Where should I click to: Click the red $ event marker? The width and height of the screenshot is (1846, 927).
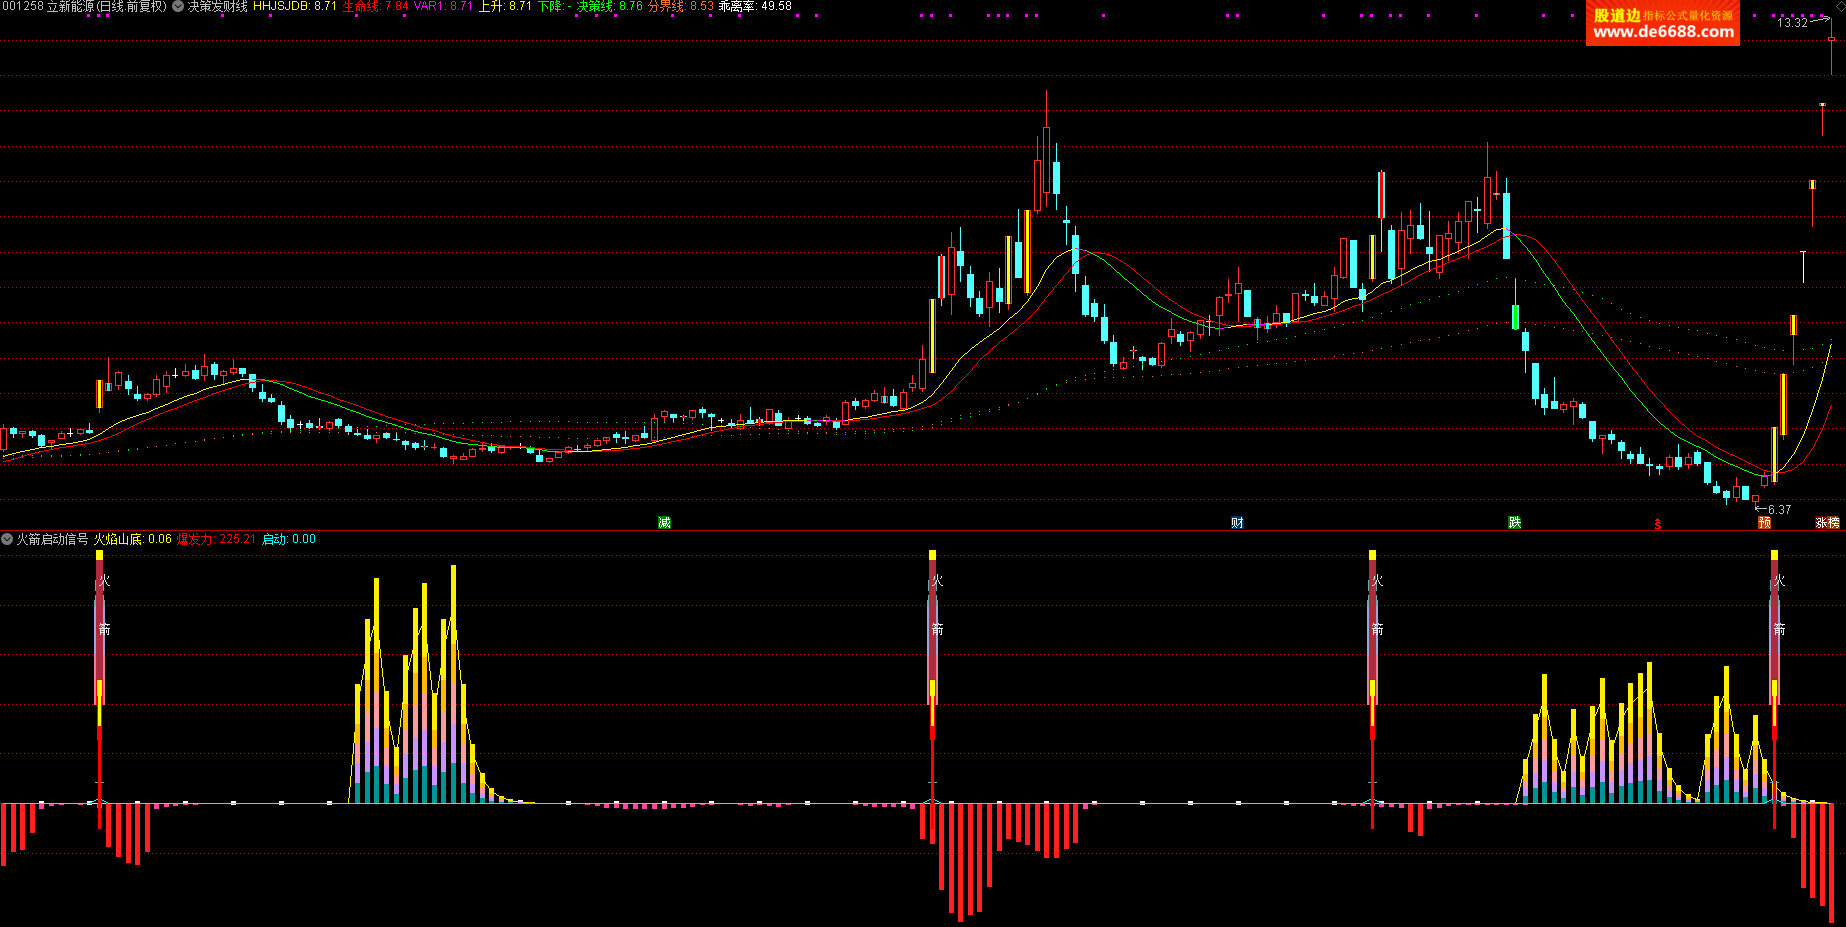point(1657,524)
